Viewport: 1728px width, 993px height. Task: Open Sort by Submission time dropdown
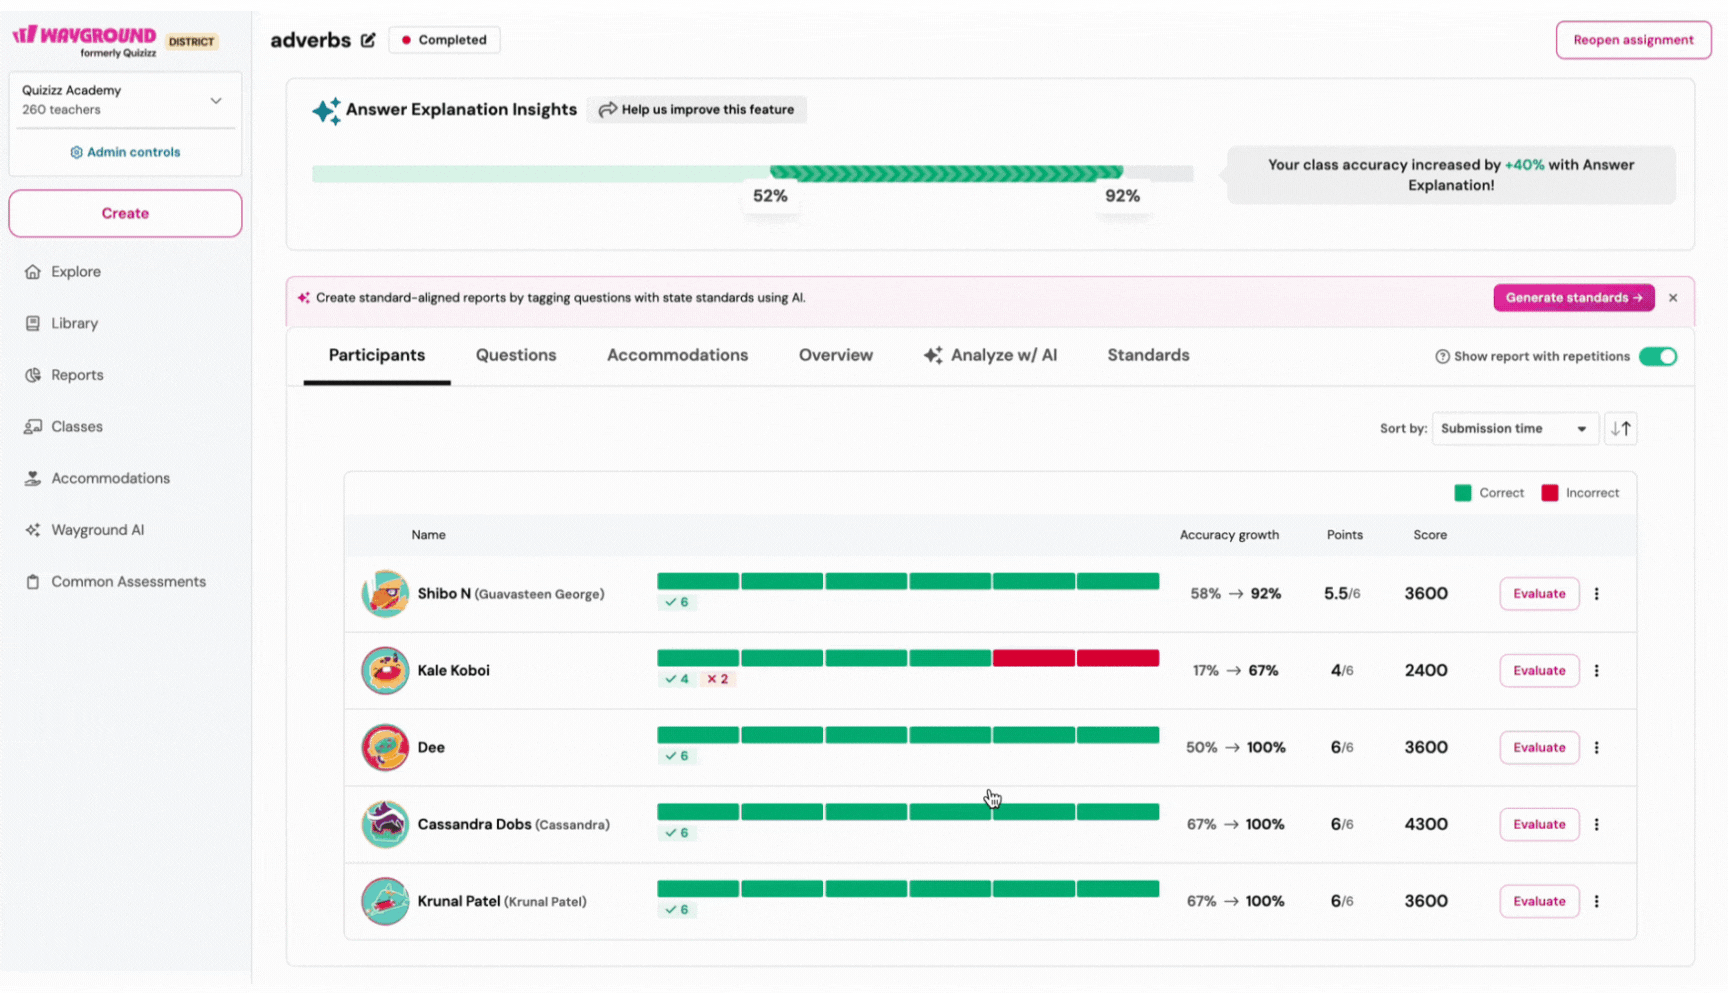1515,428
